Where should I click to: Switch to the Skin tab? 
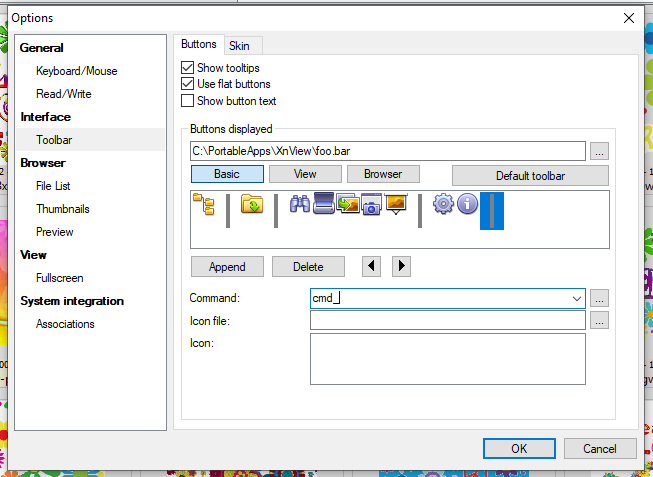tap(239, 46)
